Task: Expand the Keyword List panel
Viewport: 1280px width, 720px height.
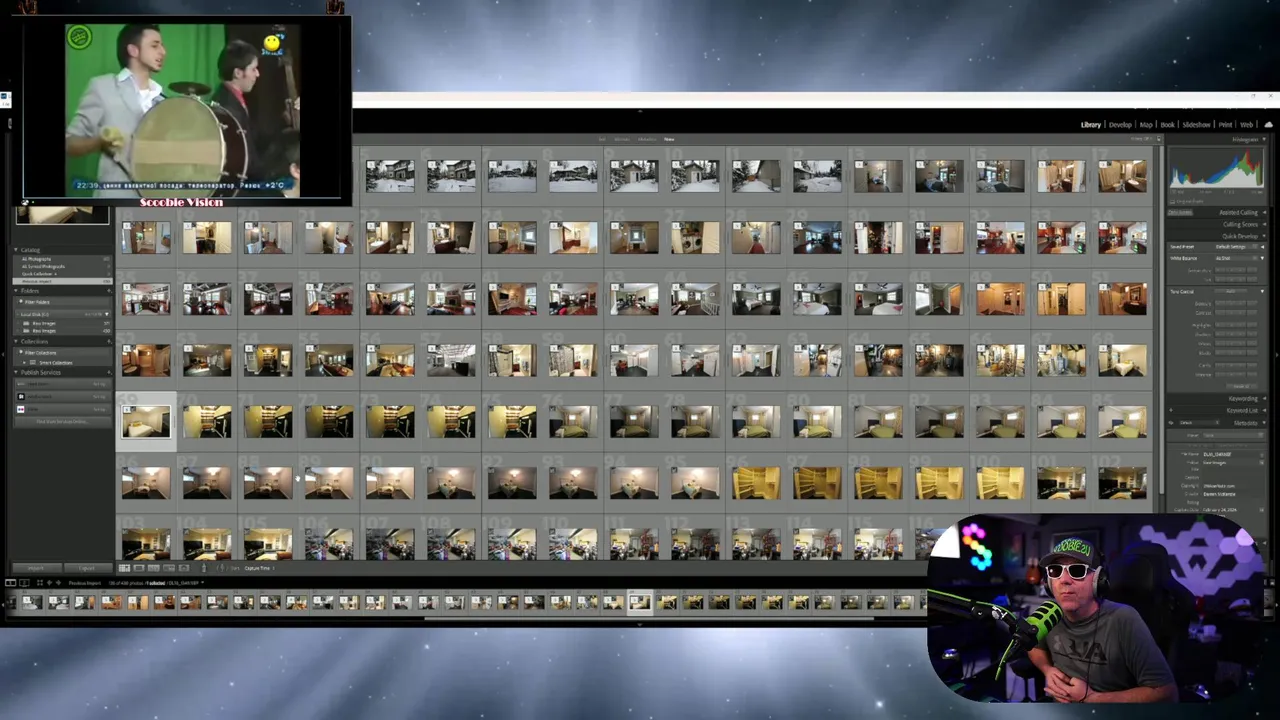Action: pyautogui.click(x=1264, y=410)
